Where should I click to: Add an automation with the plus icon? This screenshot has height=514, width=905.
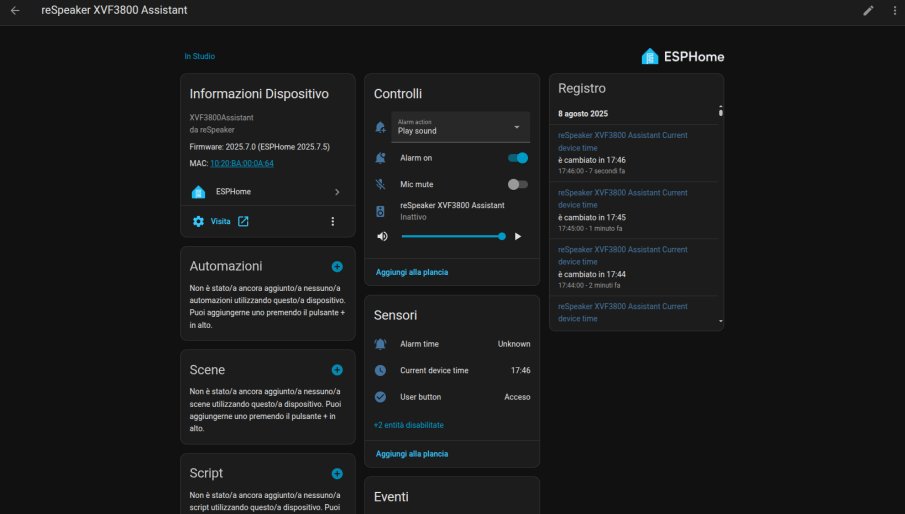337,267
